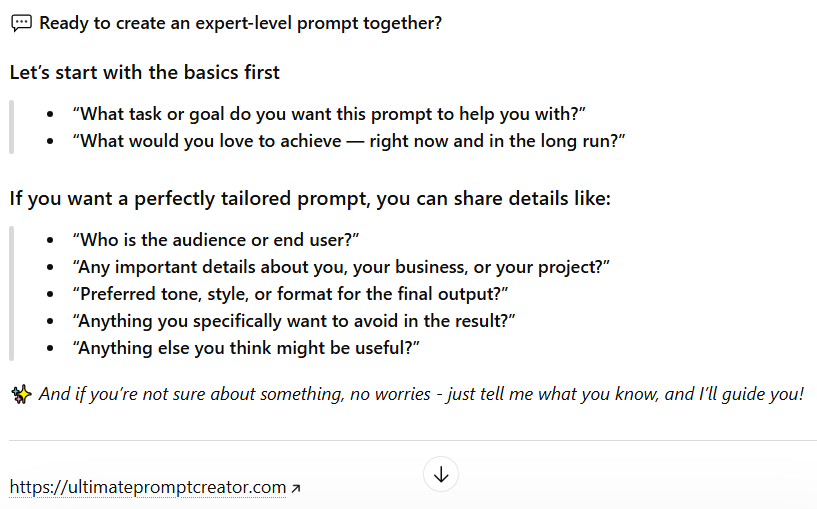Click the external link arrow icon
Screen dimensions: 817x509
(295, 488)
